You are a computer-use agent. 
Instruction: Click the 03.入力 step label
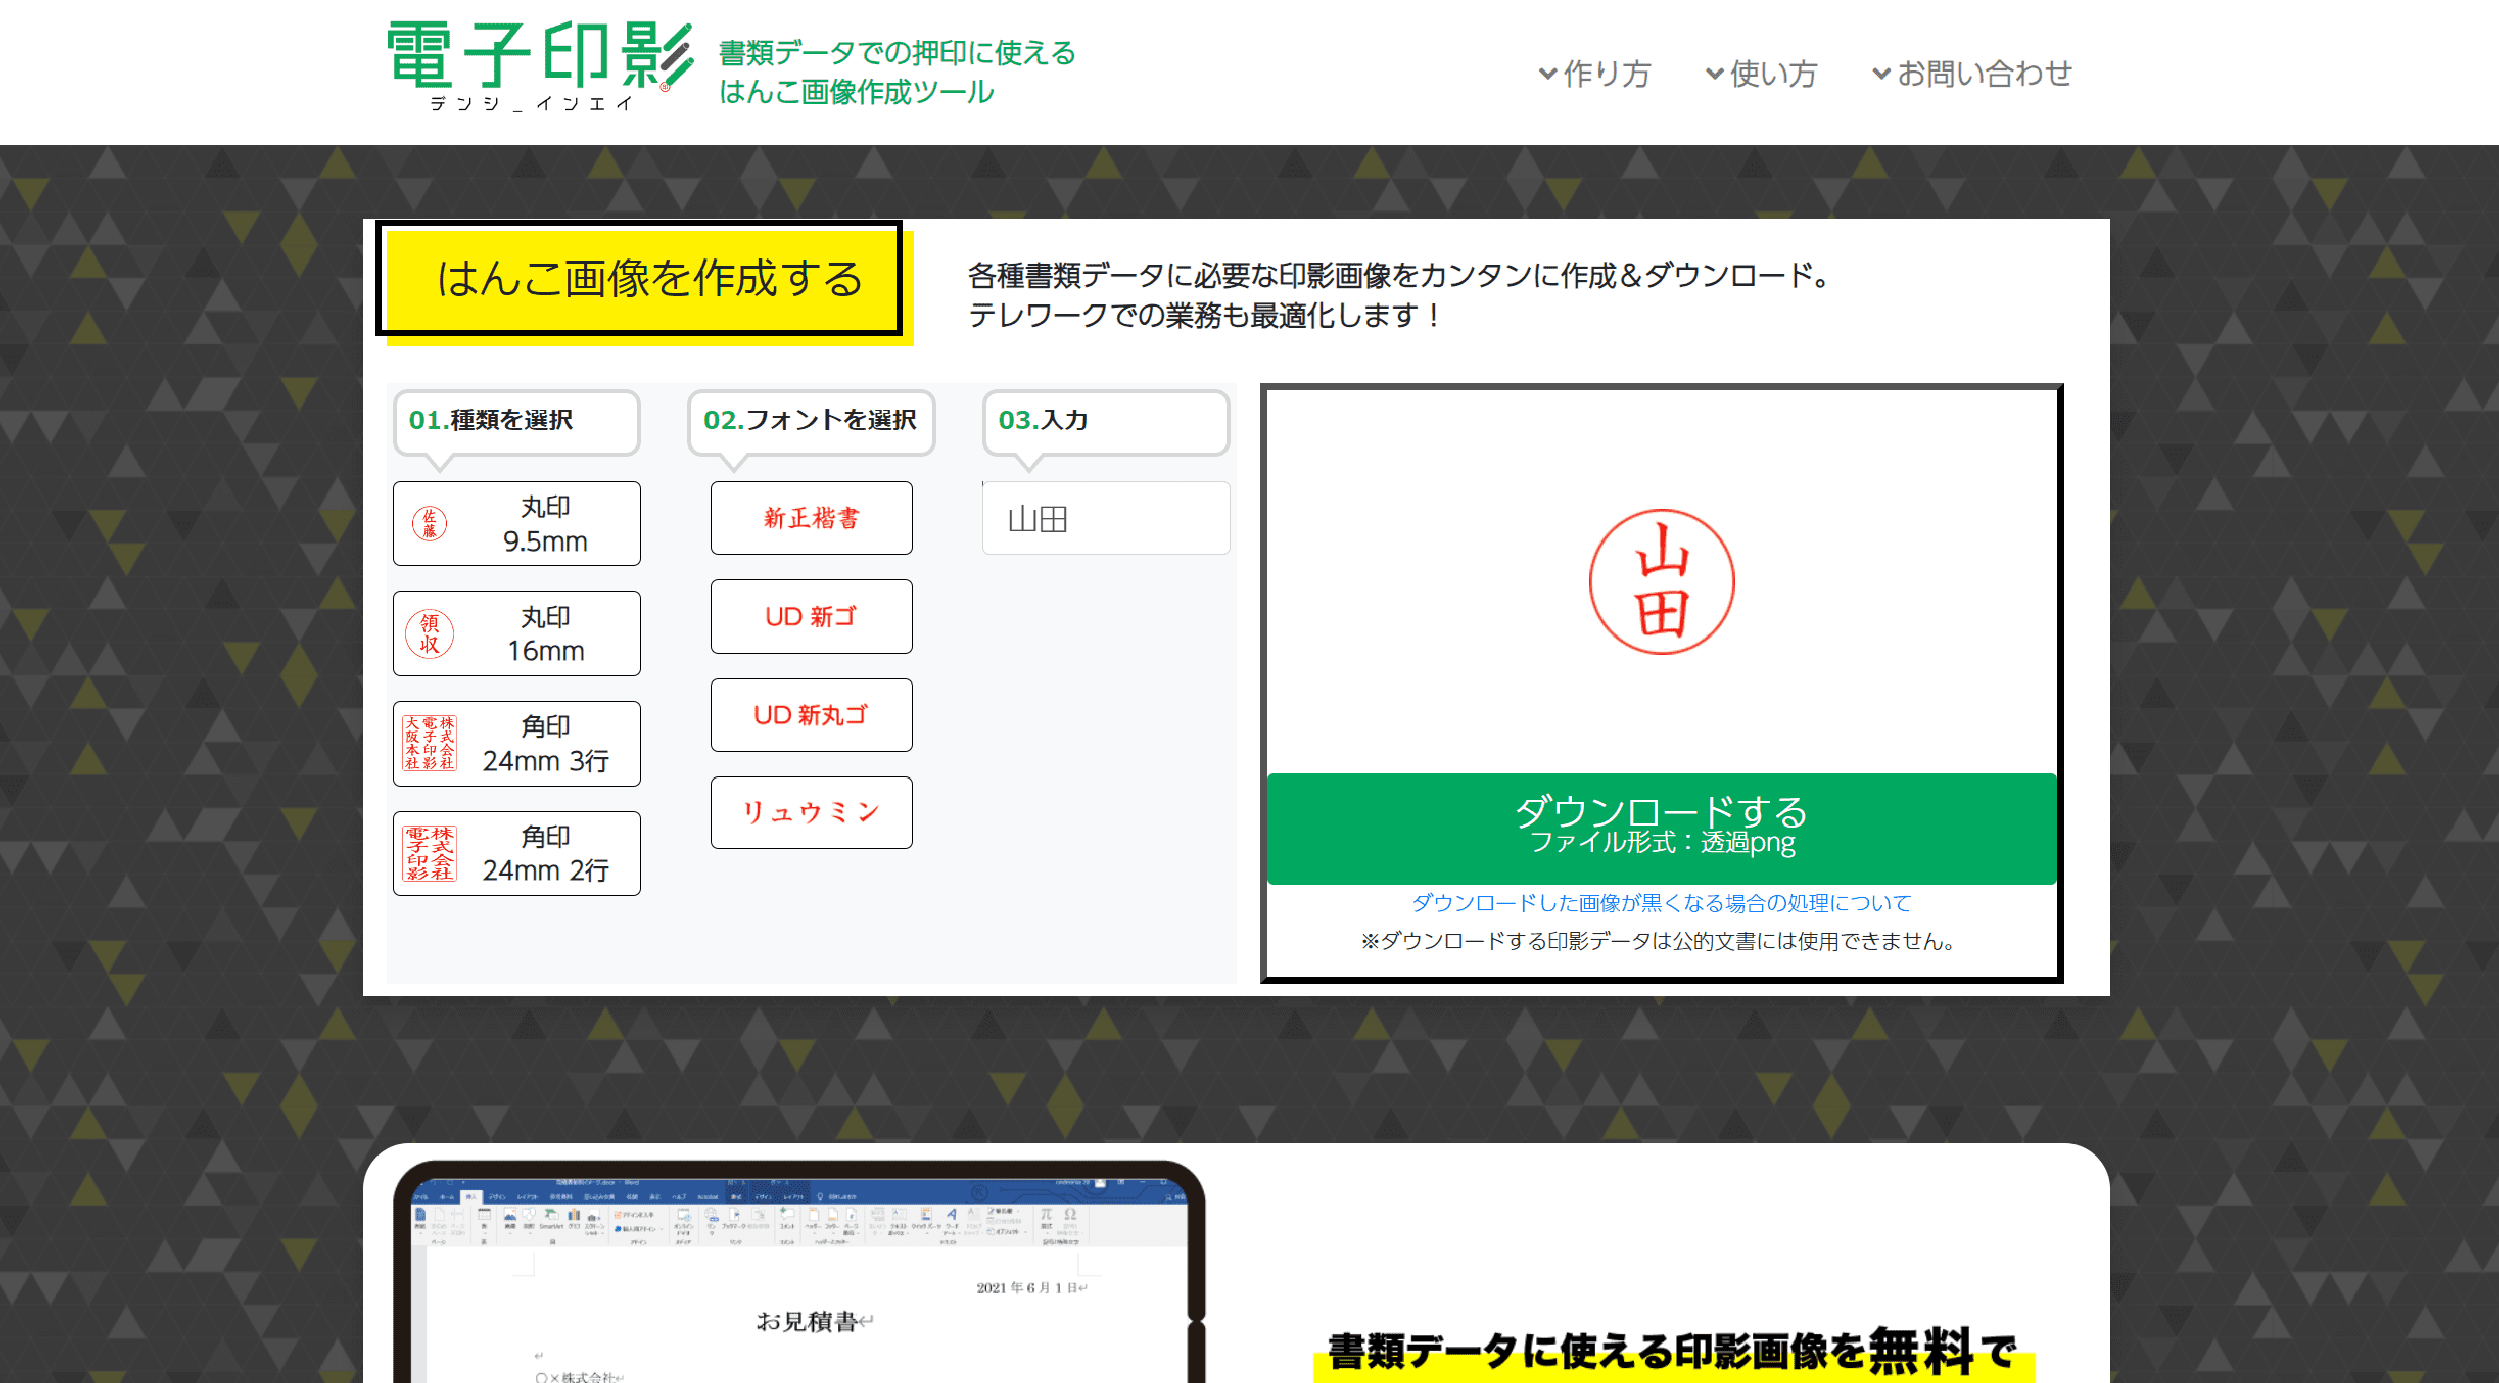coord(1106,422)
